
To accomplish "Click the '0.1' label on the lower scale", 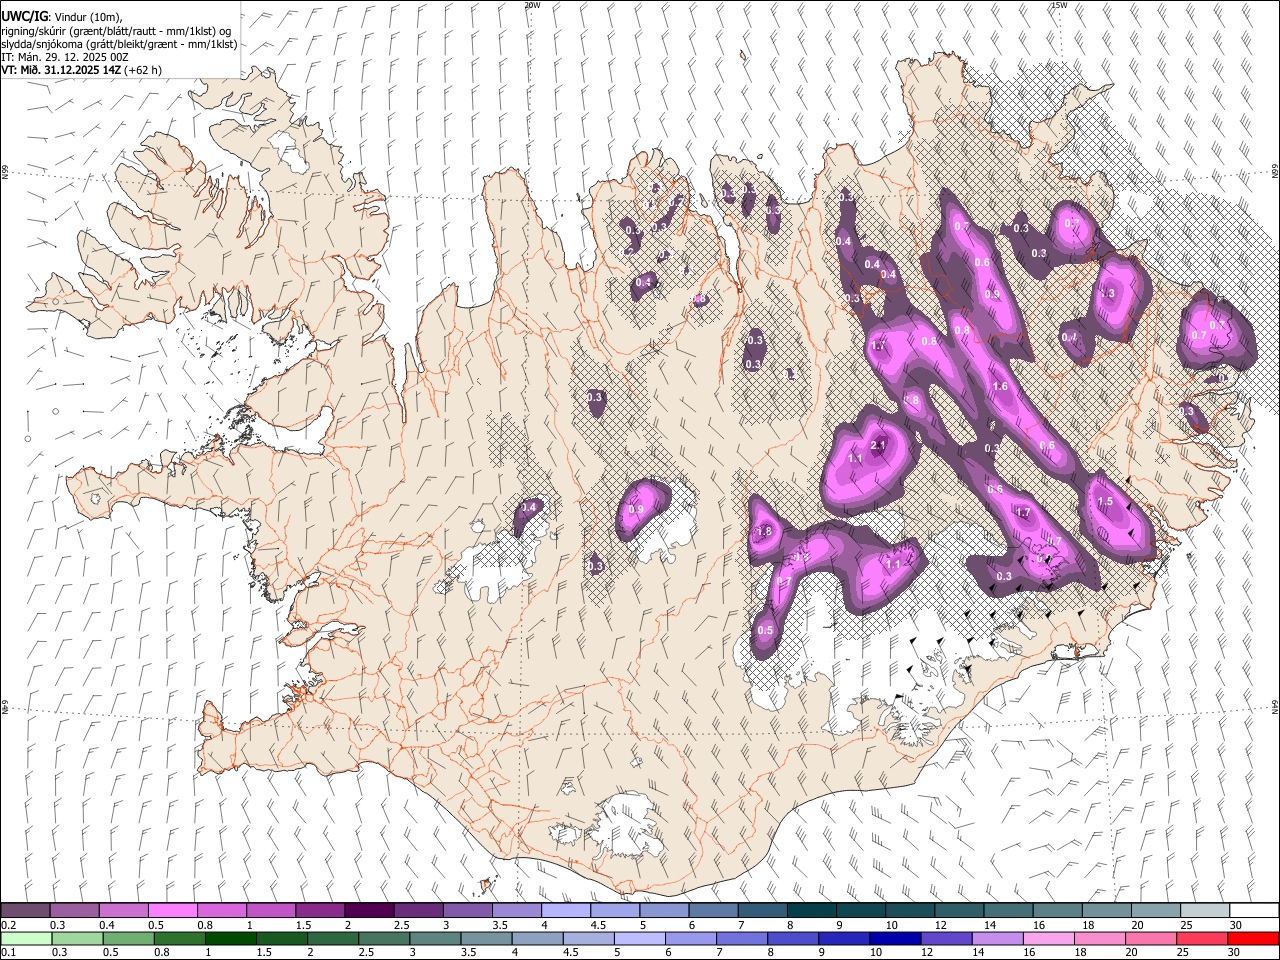I will (x=9, y=953).
